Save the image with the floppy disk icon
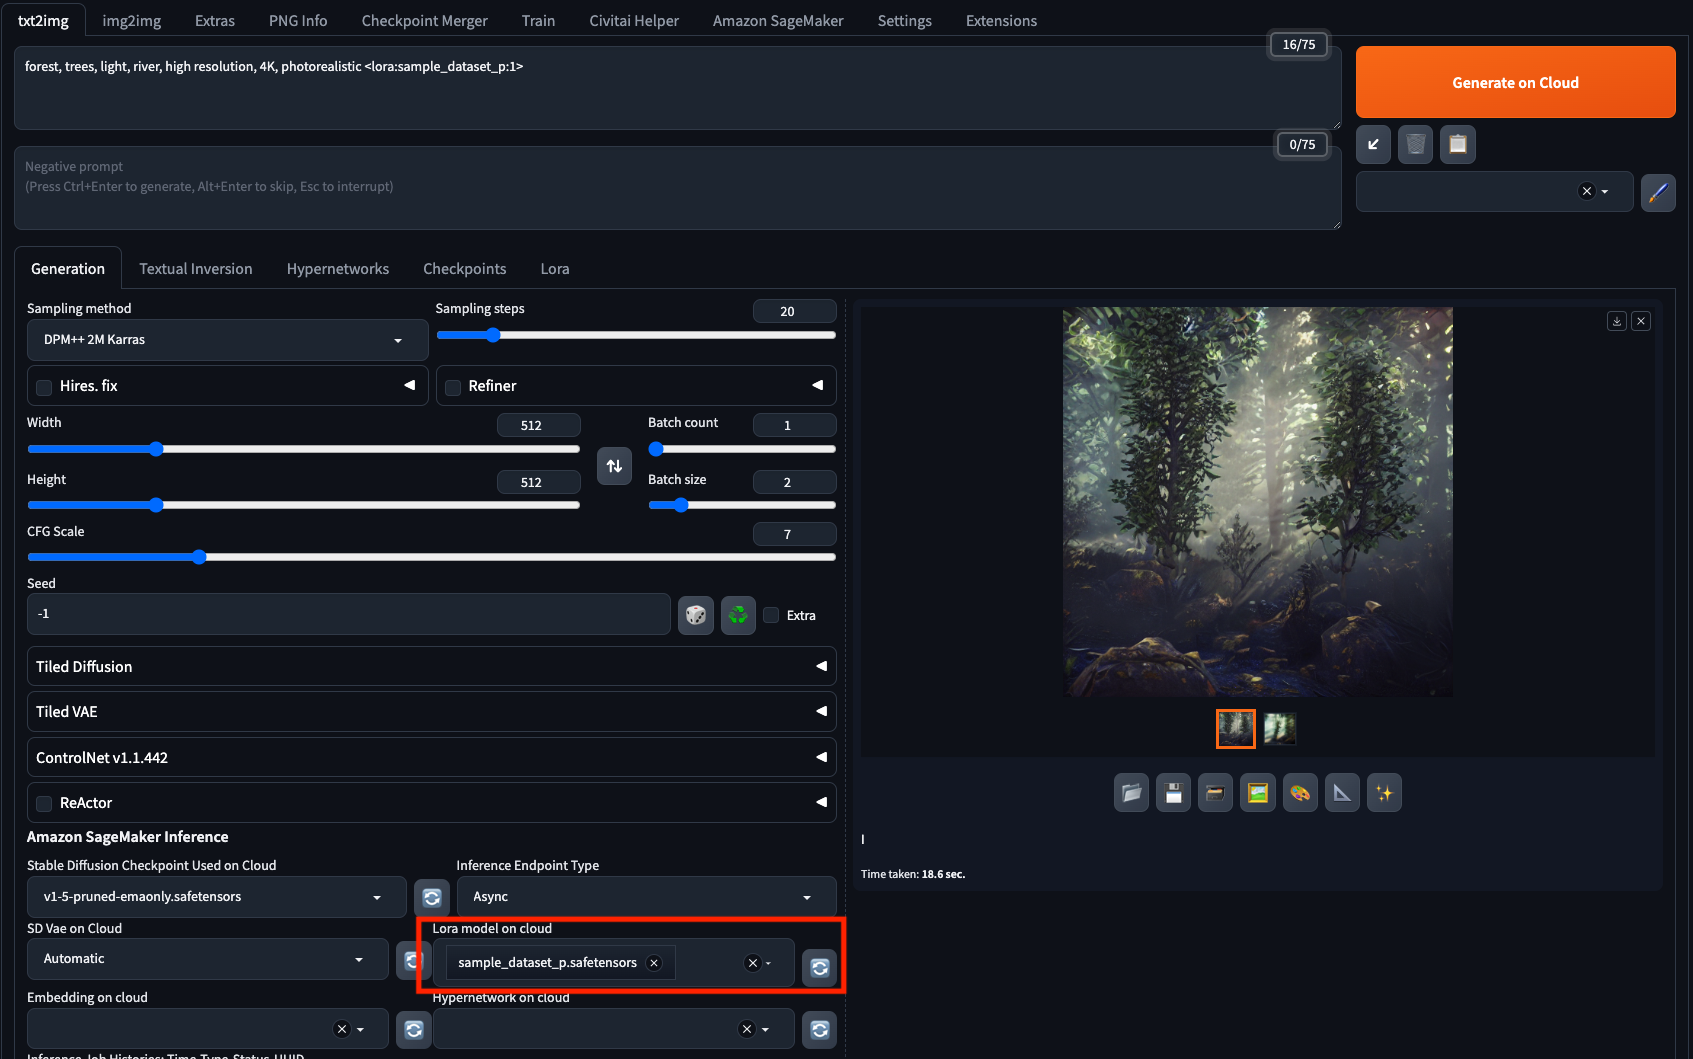The image size is (1693, 1059). pos(1174,793)
